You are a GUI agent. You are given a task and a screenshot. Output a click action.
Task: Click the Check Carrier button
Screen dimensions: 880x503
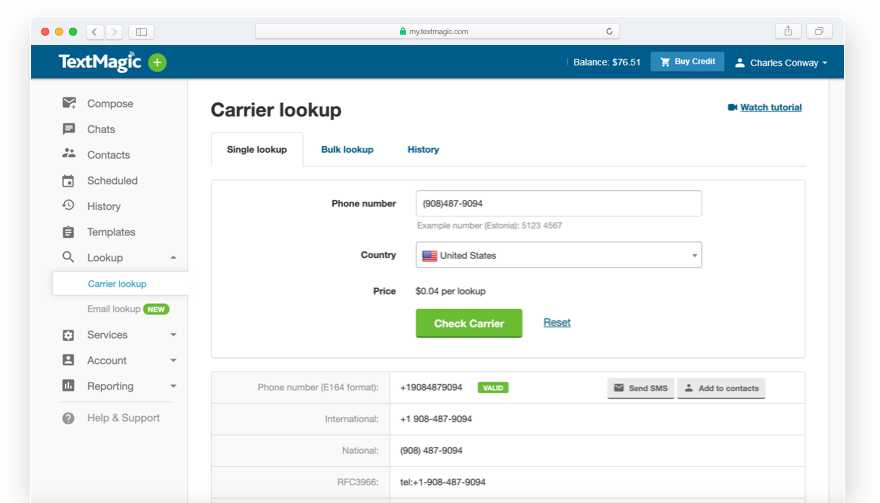pos(469,323)
